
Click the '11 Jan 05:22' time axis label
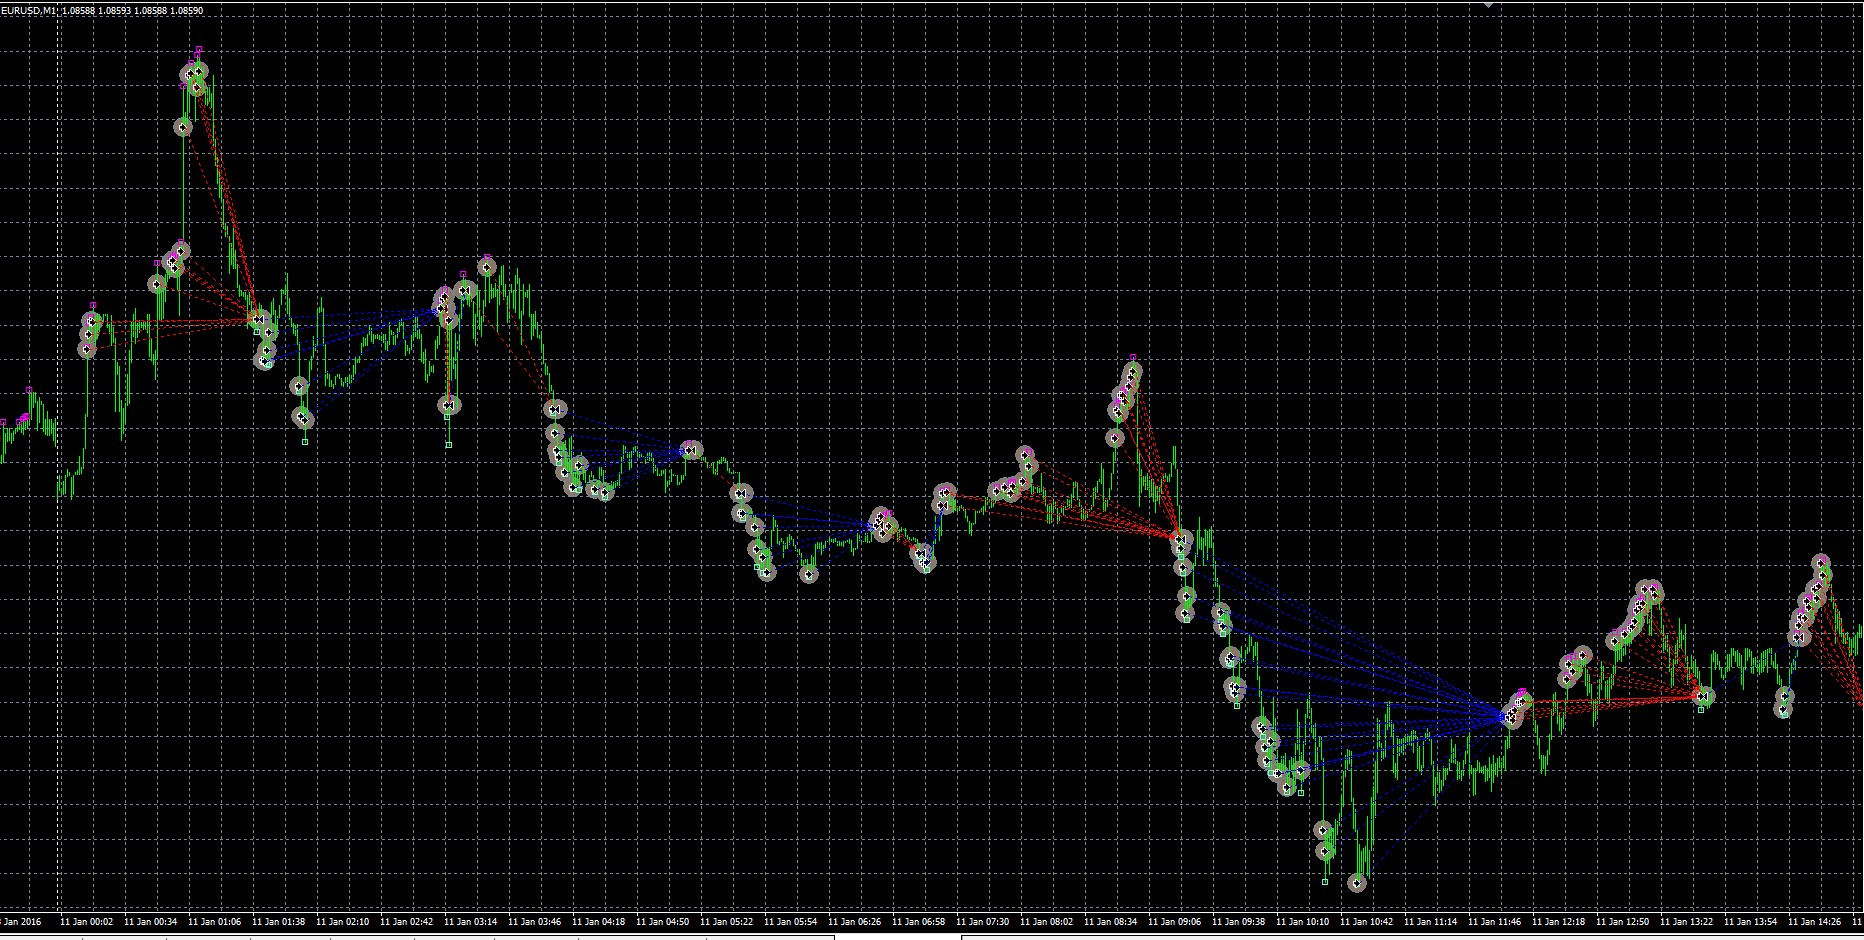727,922
